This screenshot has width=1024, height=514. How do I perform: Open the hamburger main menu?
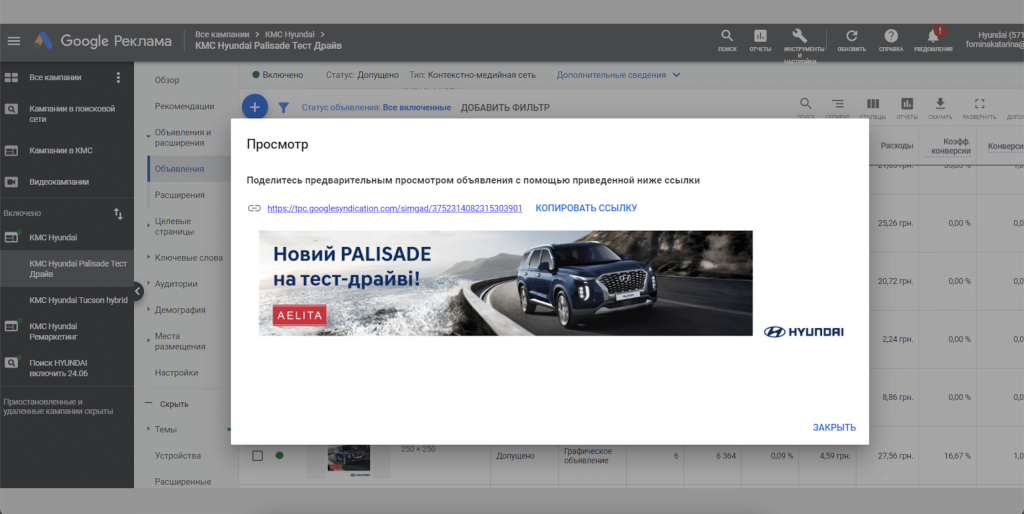click(x=14, y=40)
